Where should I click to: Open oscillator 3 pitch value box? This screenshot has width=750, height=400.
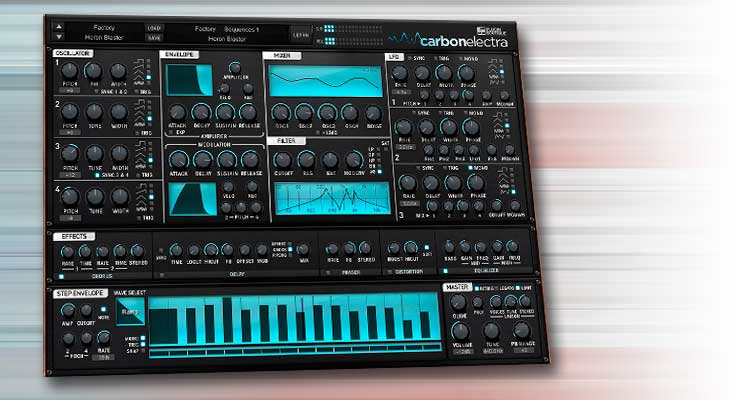pyautogui.click(x=70, y=175)
